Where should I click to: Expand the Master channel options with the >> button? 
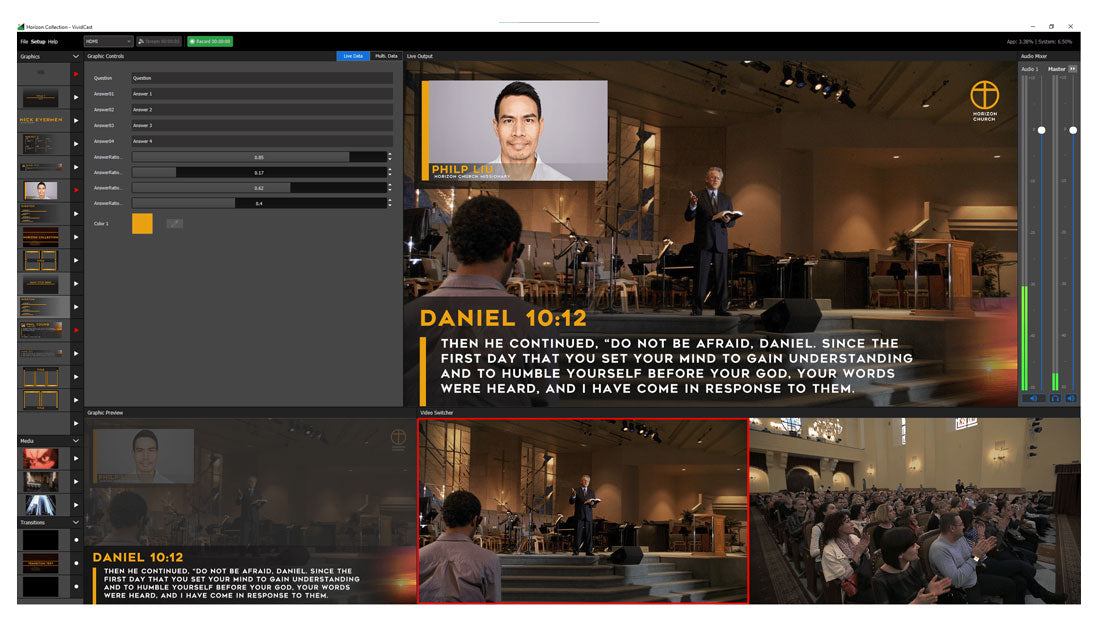(1072, 66)
